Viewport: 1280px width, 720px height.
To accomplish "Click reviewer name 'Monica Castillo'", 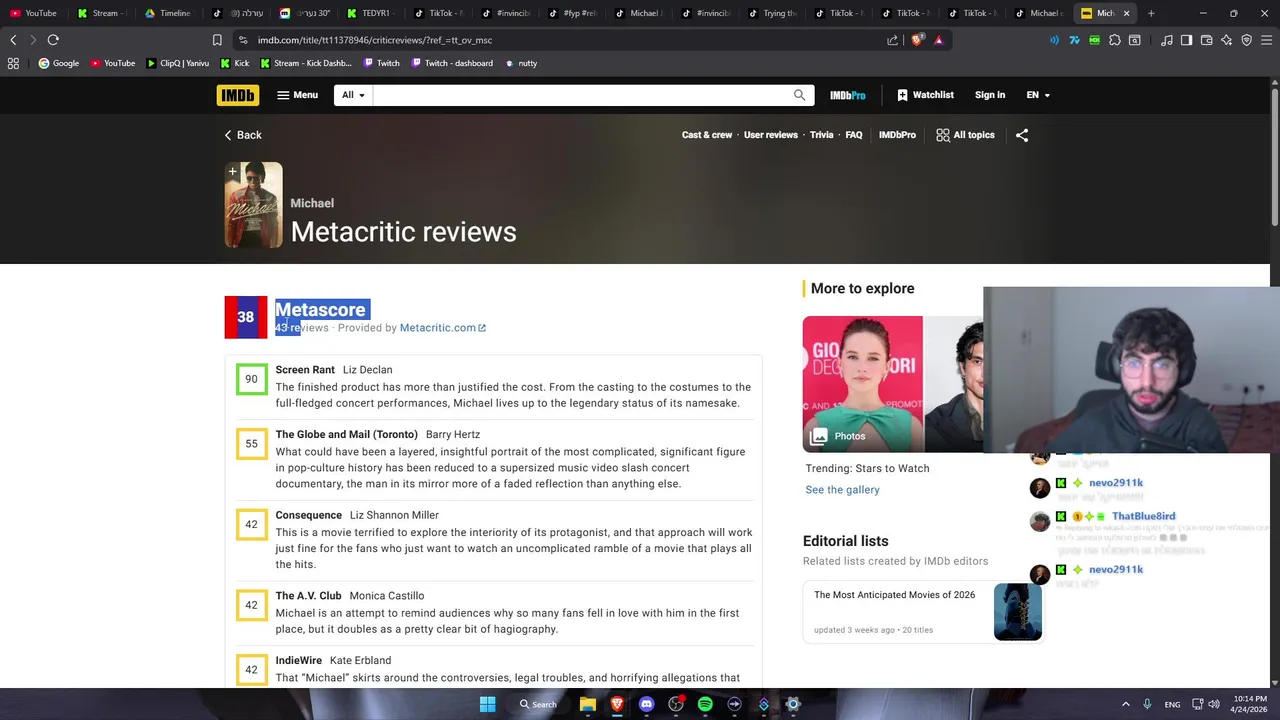I will tap(387, 596).
